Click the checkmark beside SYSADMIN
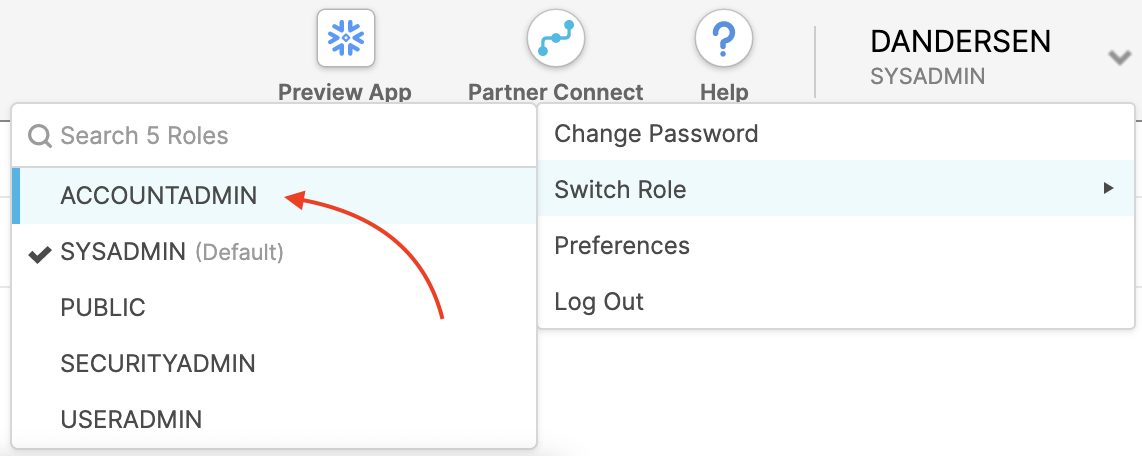1142x456 pixels. point(40,253)
